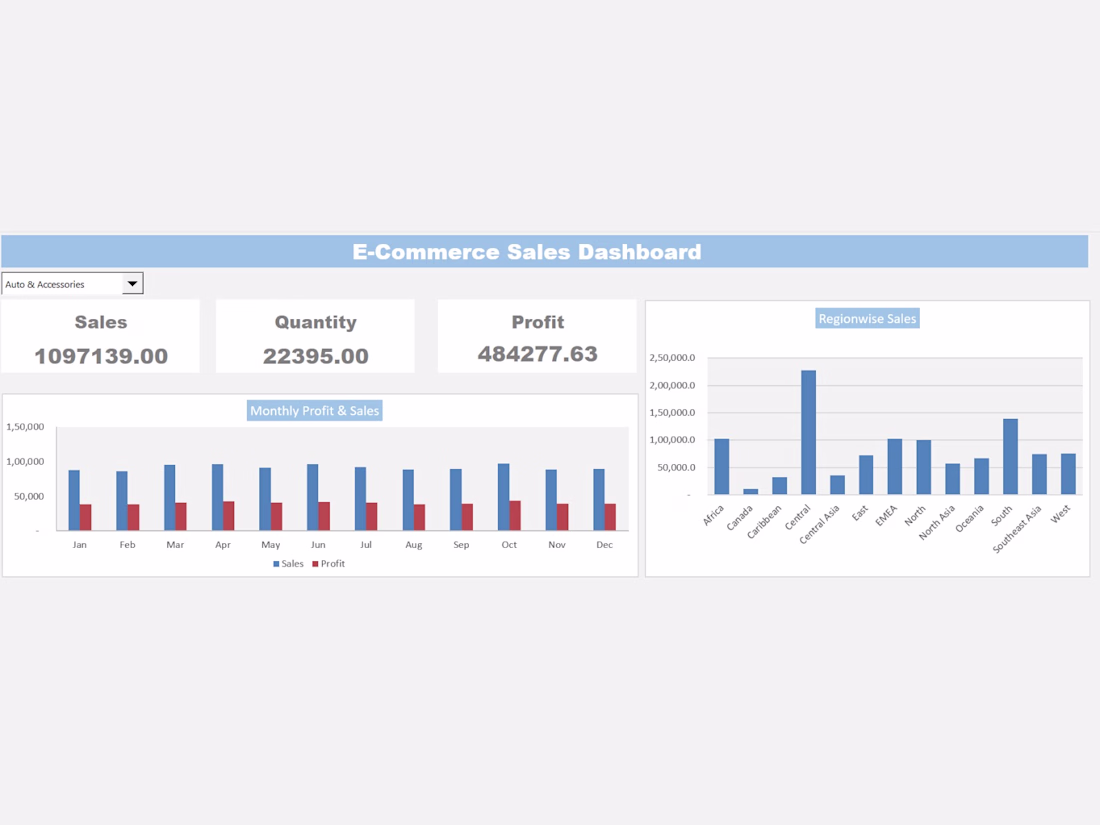Click the Quantity card label
Image resolution: width=1100 pixels, height=825 pixels.
coord(316,322)
